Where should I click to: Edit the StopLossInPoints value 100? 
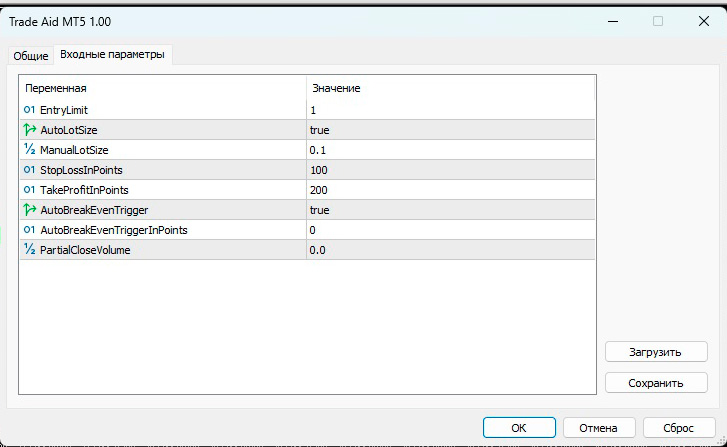(x=450, y=170)
